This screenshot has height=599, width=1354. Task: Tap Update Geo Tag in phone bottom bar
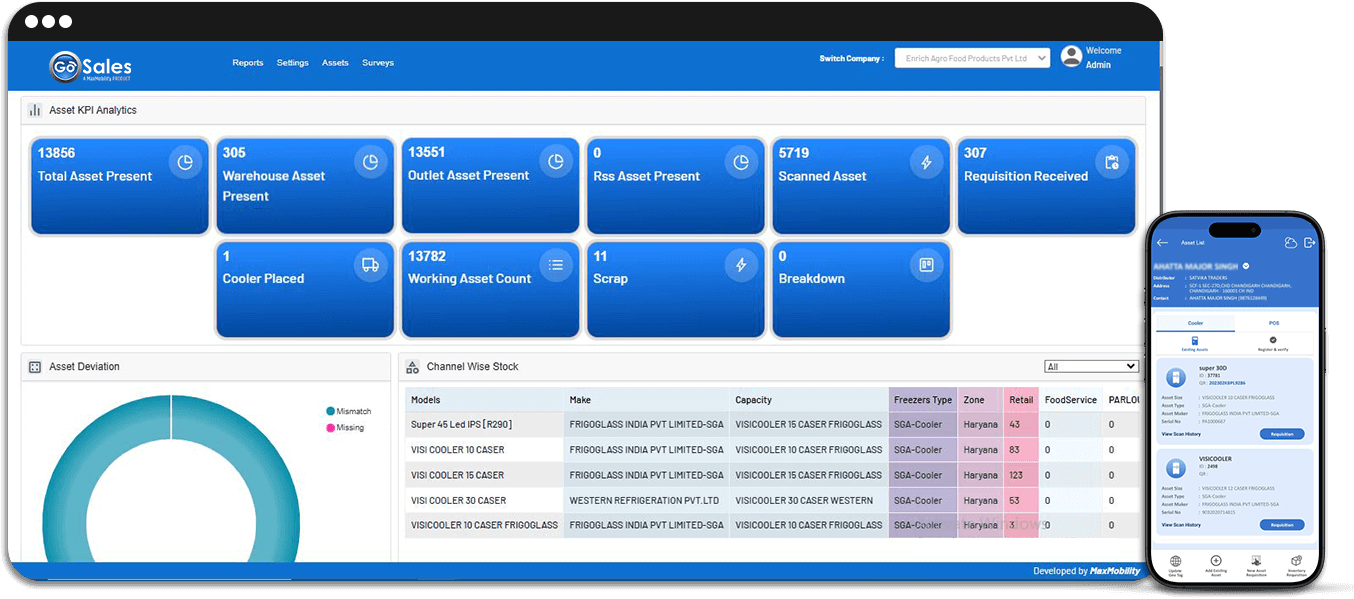[1175, 566]
